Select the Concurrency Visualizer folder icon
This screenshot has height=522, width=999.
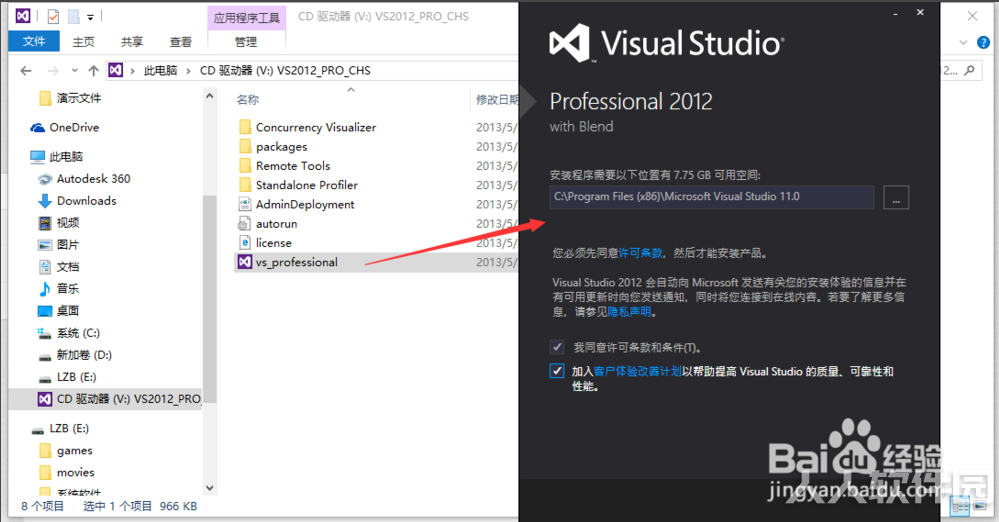(x=245, y=127)
